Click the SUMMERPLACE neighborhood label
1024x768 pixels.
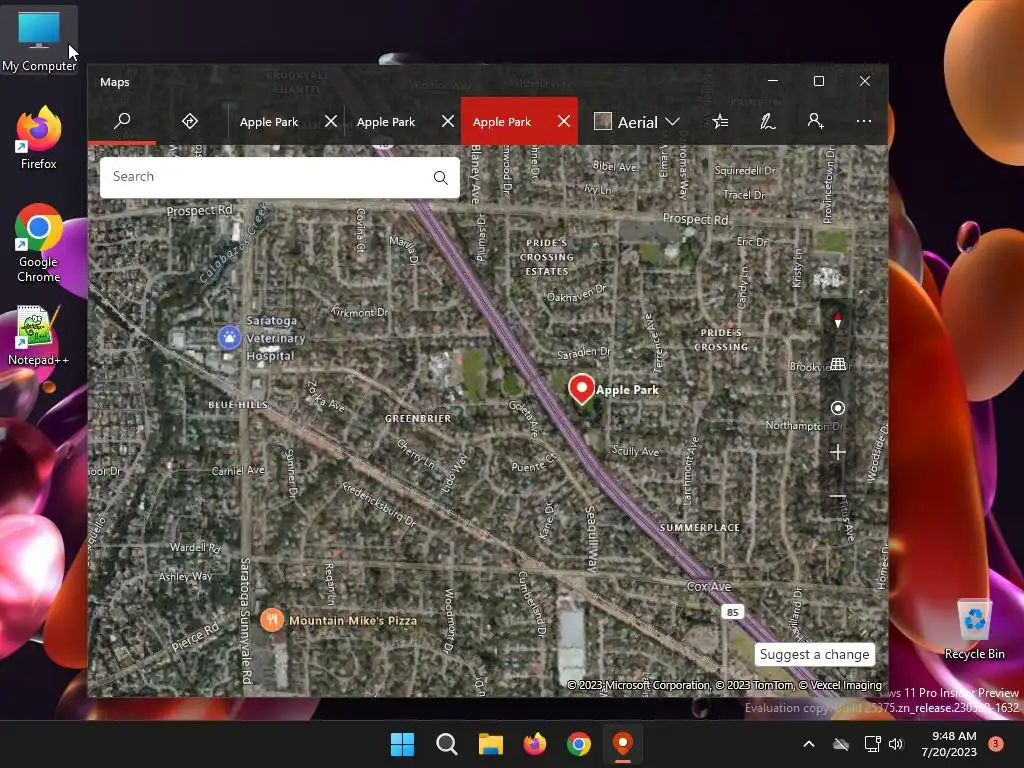click(x=699, y=528)
